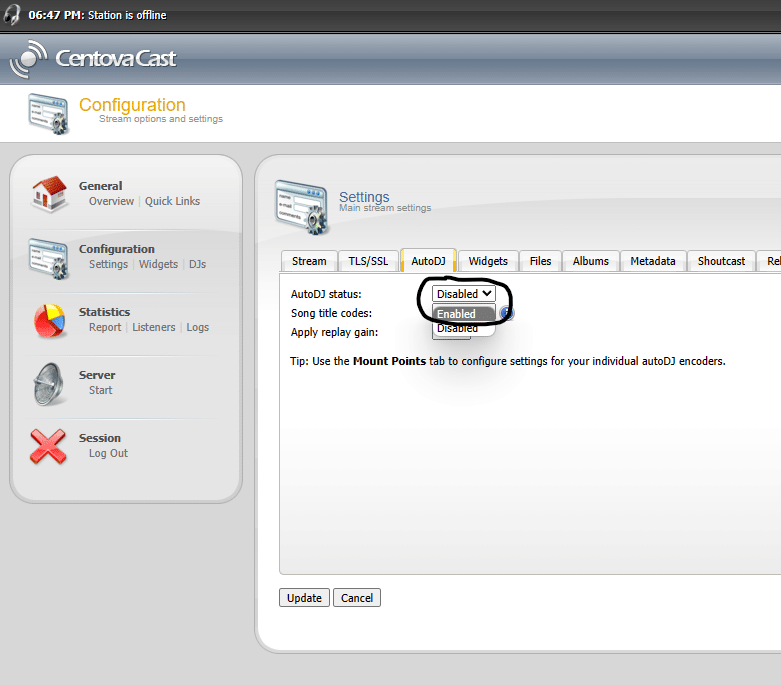The image size is (781, 685).
Task: Click Start under Server
Action: point(101,390)
